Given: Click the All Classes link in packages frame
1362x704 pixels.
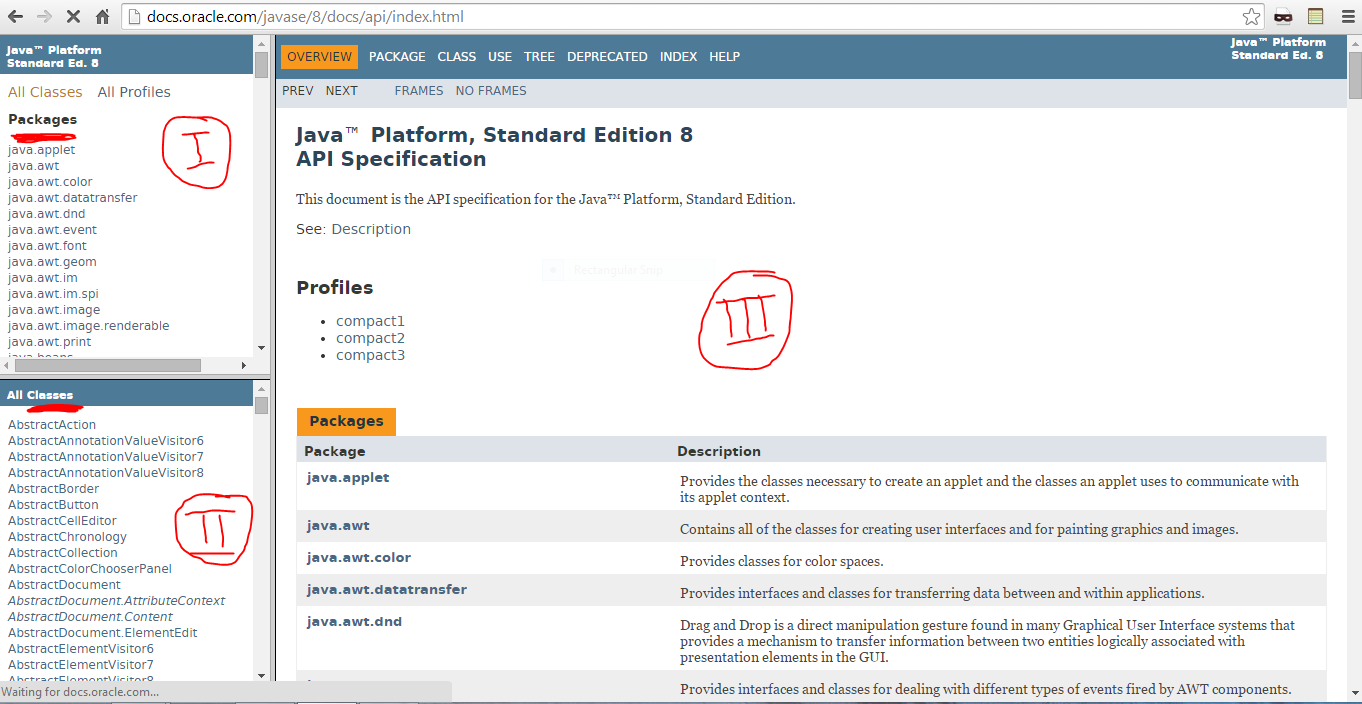Looking at the screenshot, I should pos(45,92).
